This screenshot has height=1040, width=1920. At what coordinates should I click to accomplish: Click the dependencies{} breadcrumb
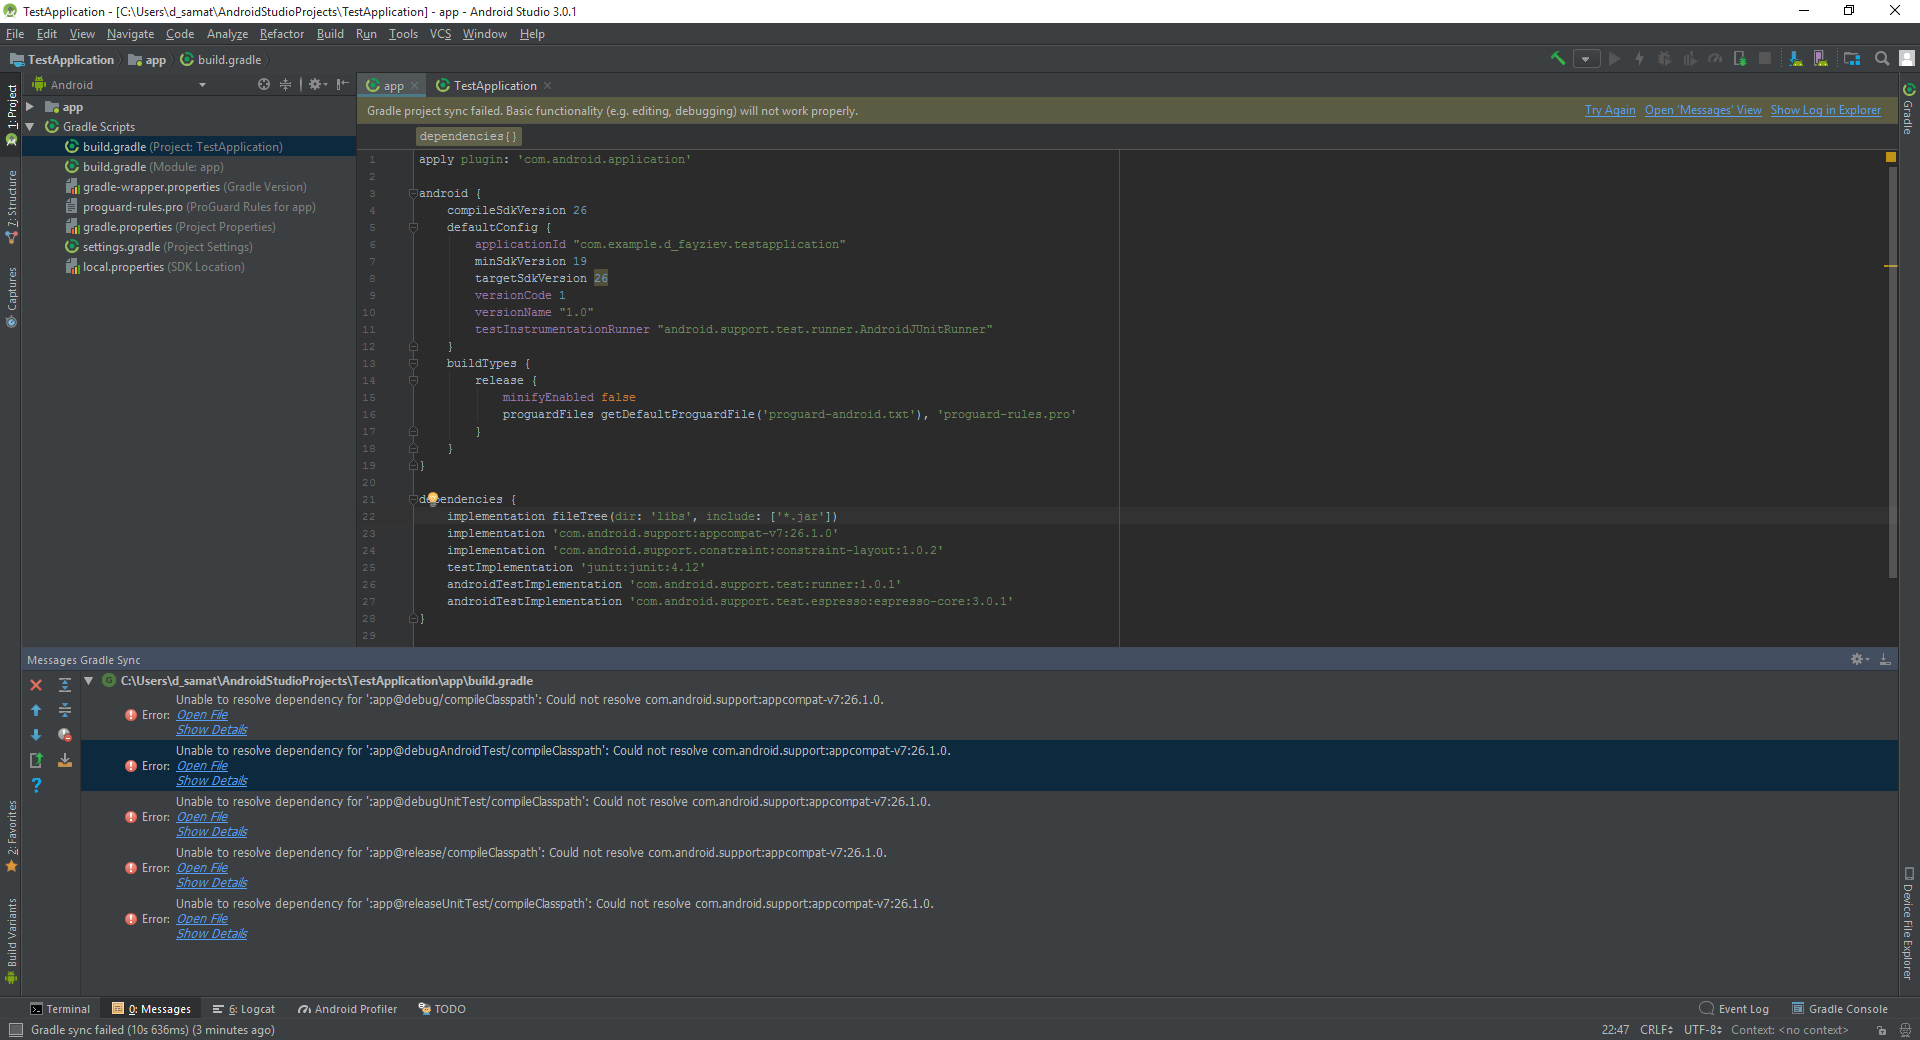pos(468,136)
